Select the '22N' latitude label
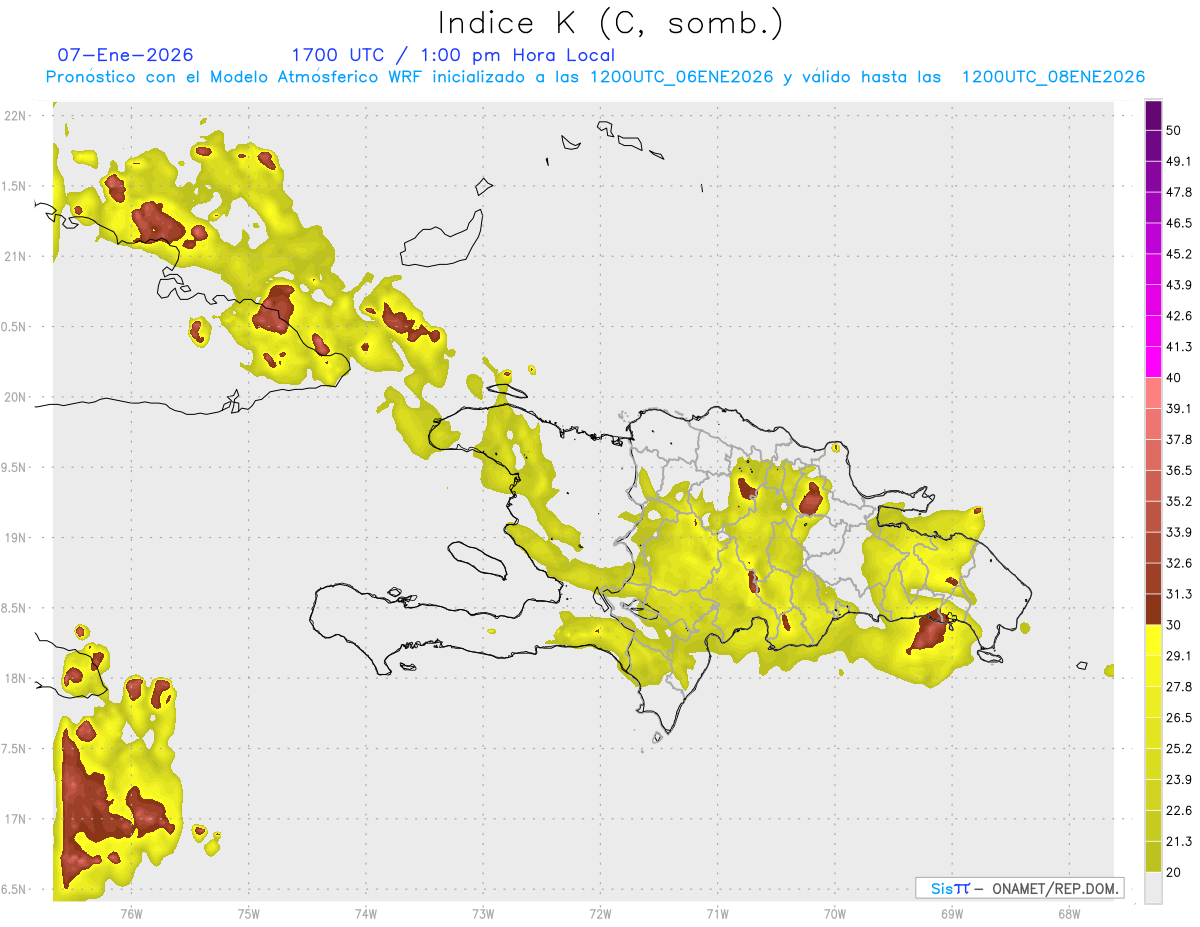The height and width of the screenshot is (927, 1200). [15, 115]
